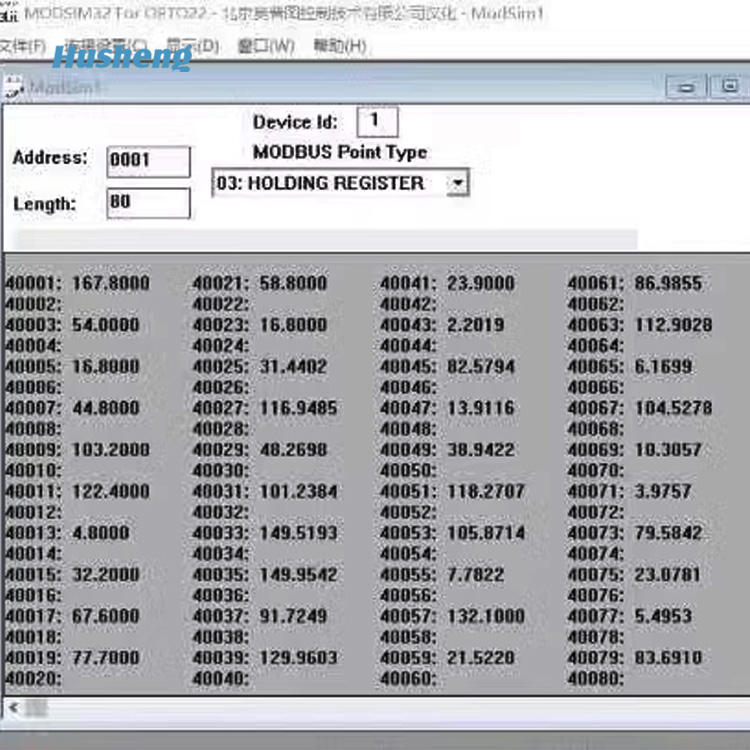Click the horizontal scrollbar left arrow
750x750 pixels.
click(x=13, y=708)
